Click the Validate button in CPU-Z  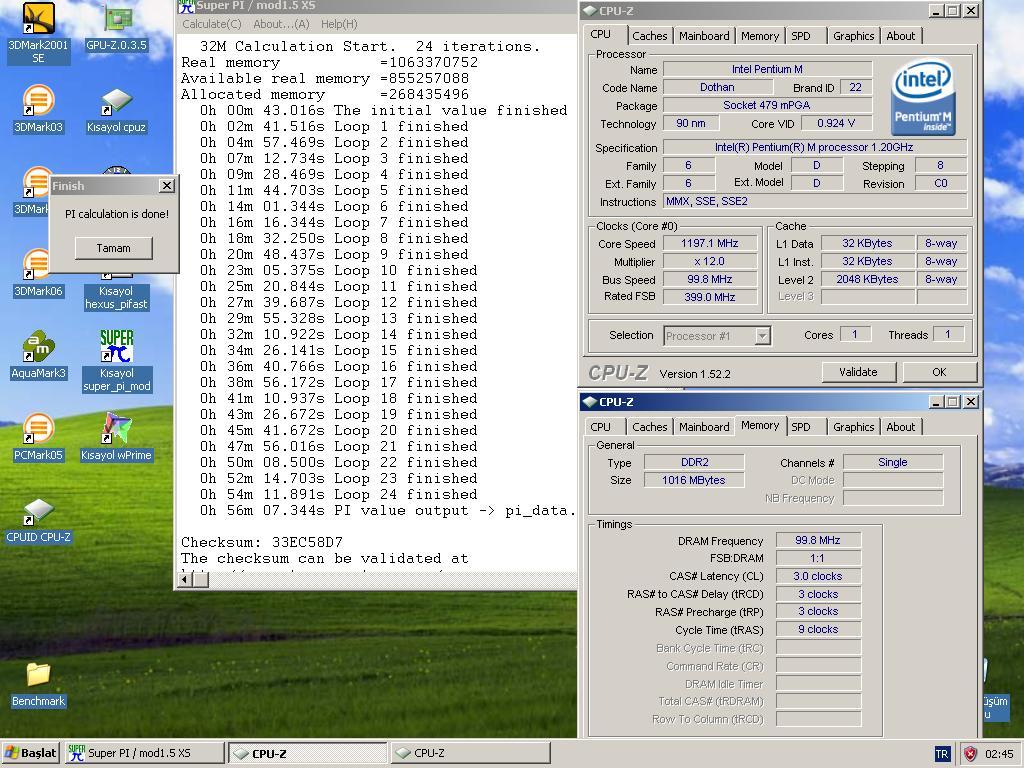coord(858,372)
